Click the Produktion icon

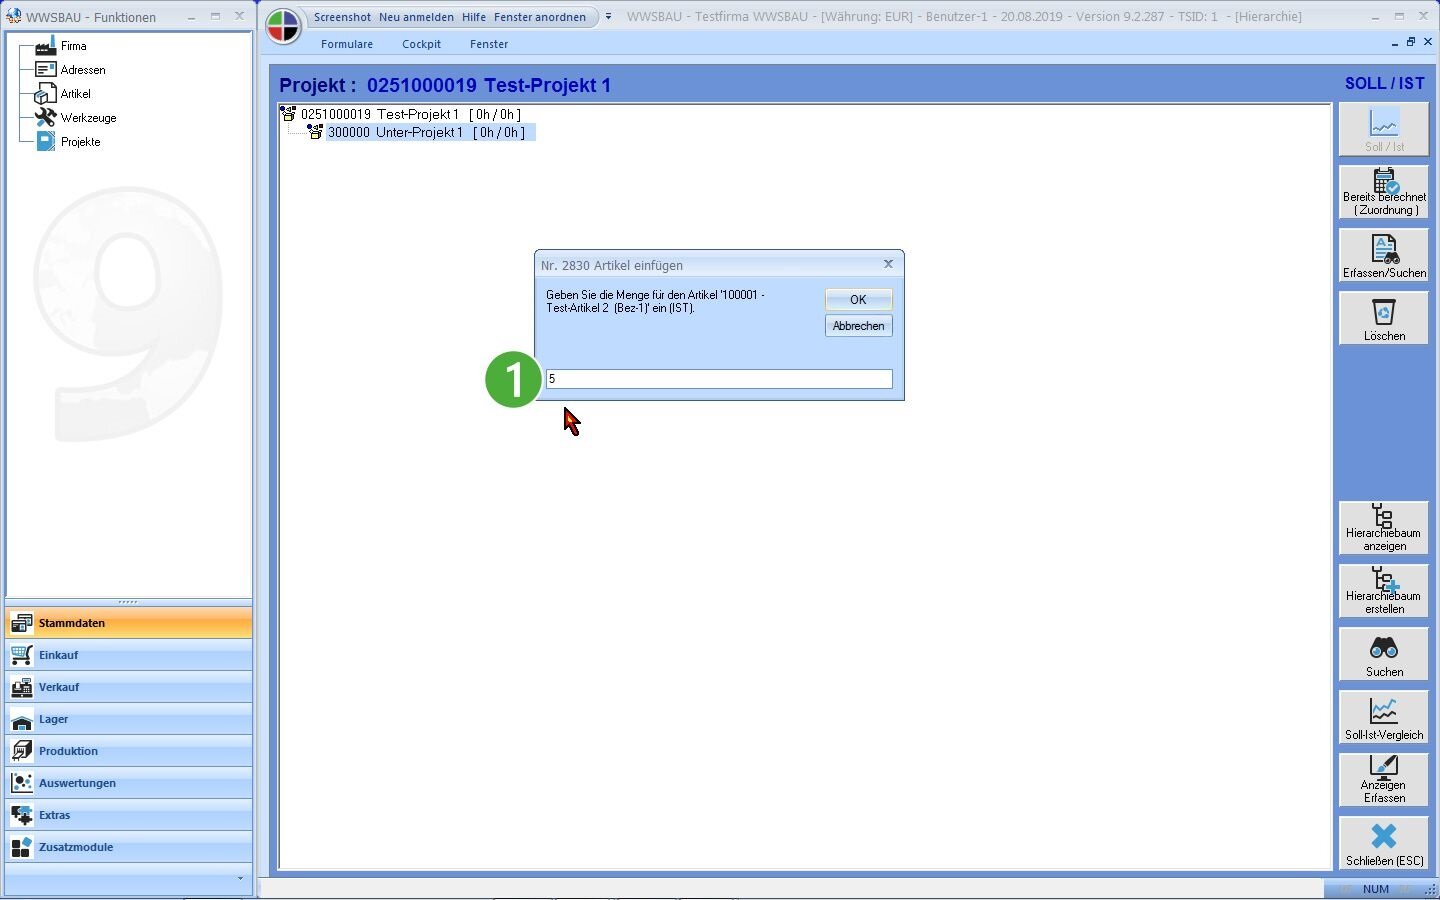pyautogui.click(x=21, y=751)
